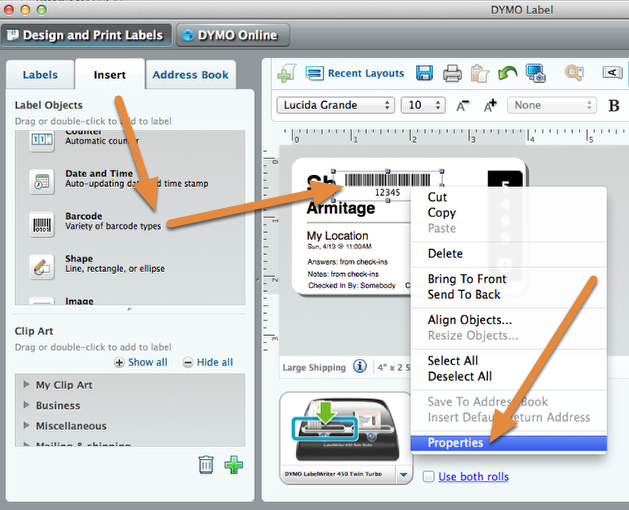Open the printer selection dropdown arrow
Image resolution: width=629 pixels, height=510 pixels.
(x=404, y=475)
